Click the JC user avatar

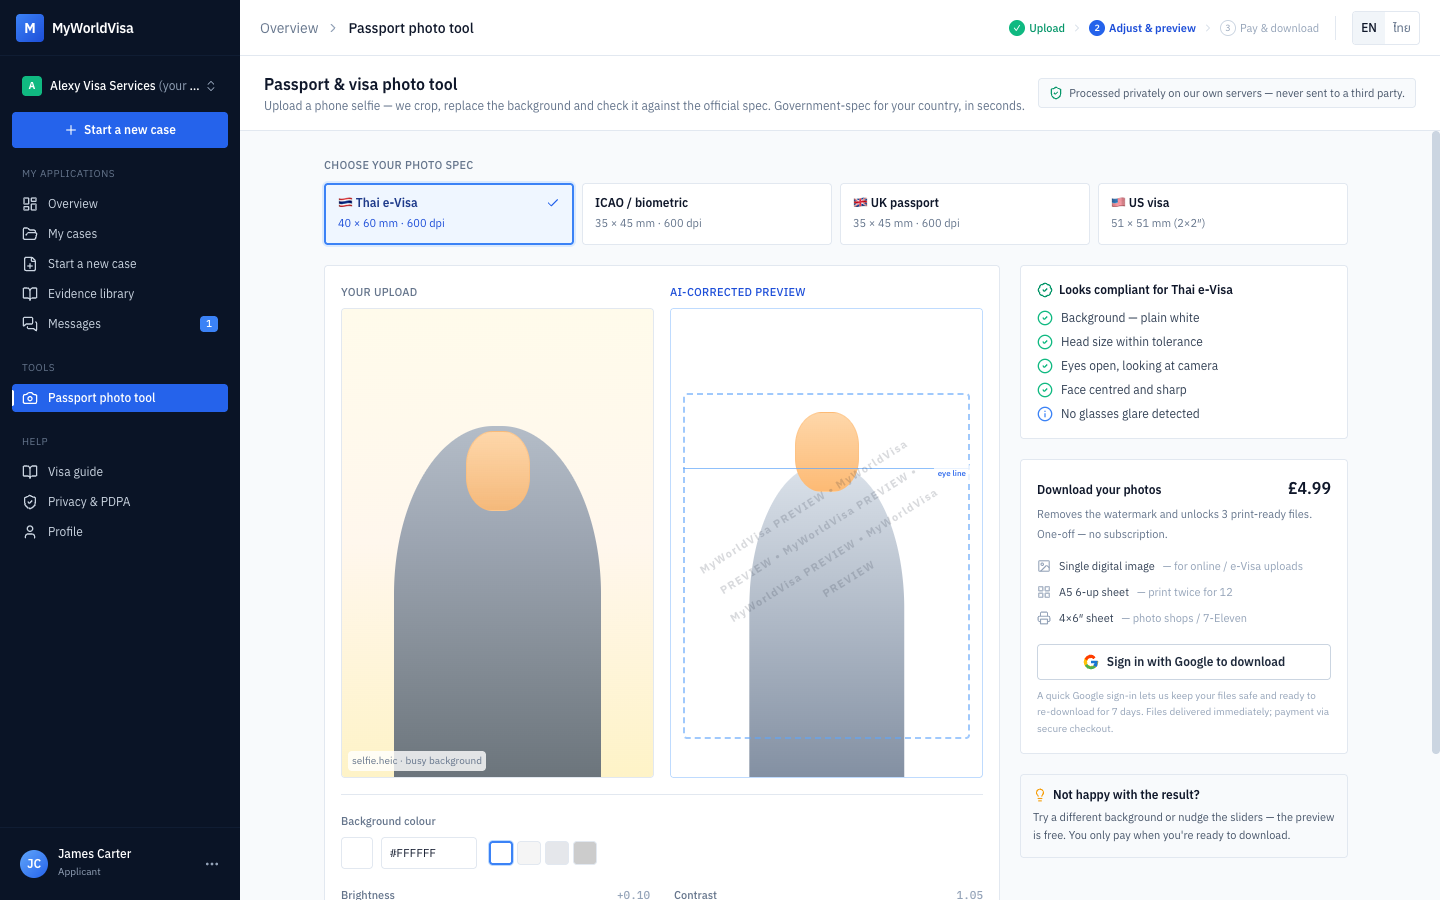point(34,864)
